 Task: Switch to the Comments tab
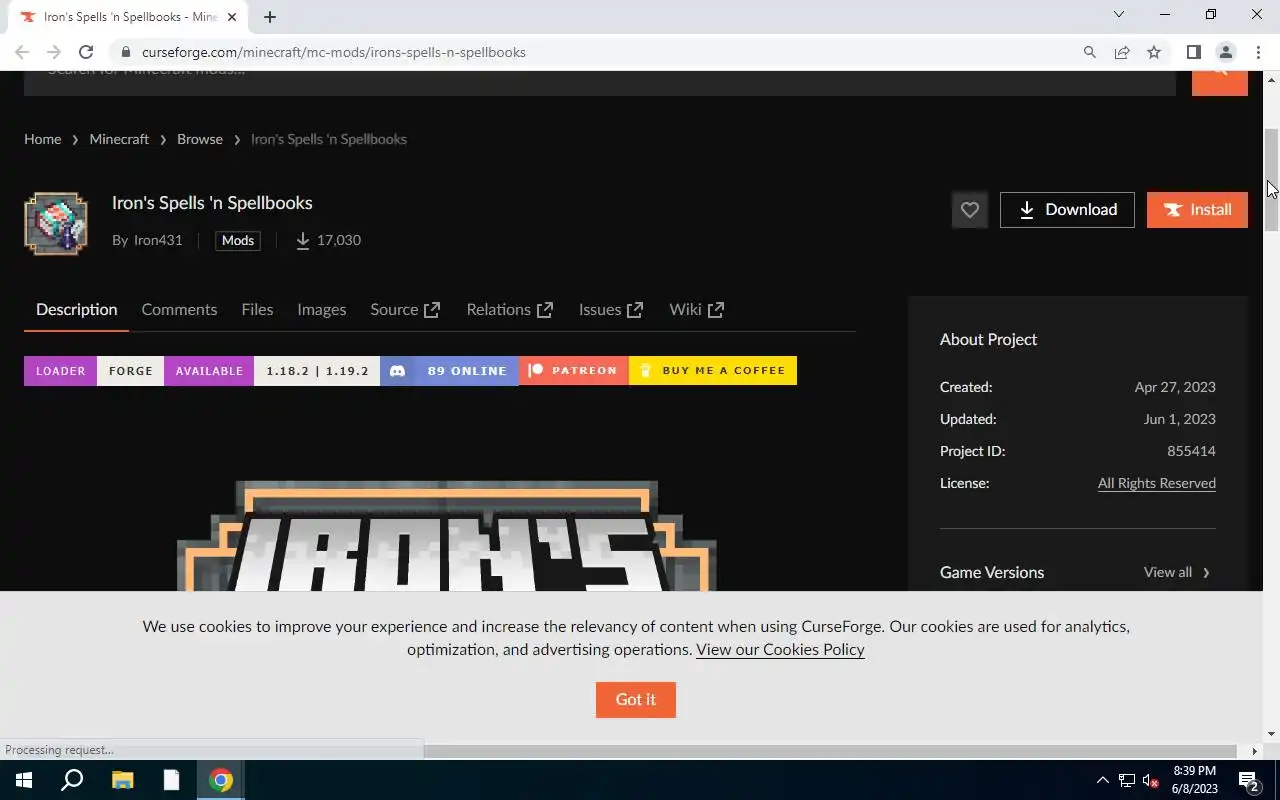coord(179,310)
